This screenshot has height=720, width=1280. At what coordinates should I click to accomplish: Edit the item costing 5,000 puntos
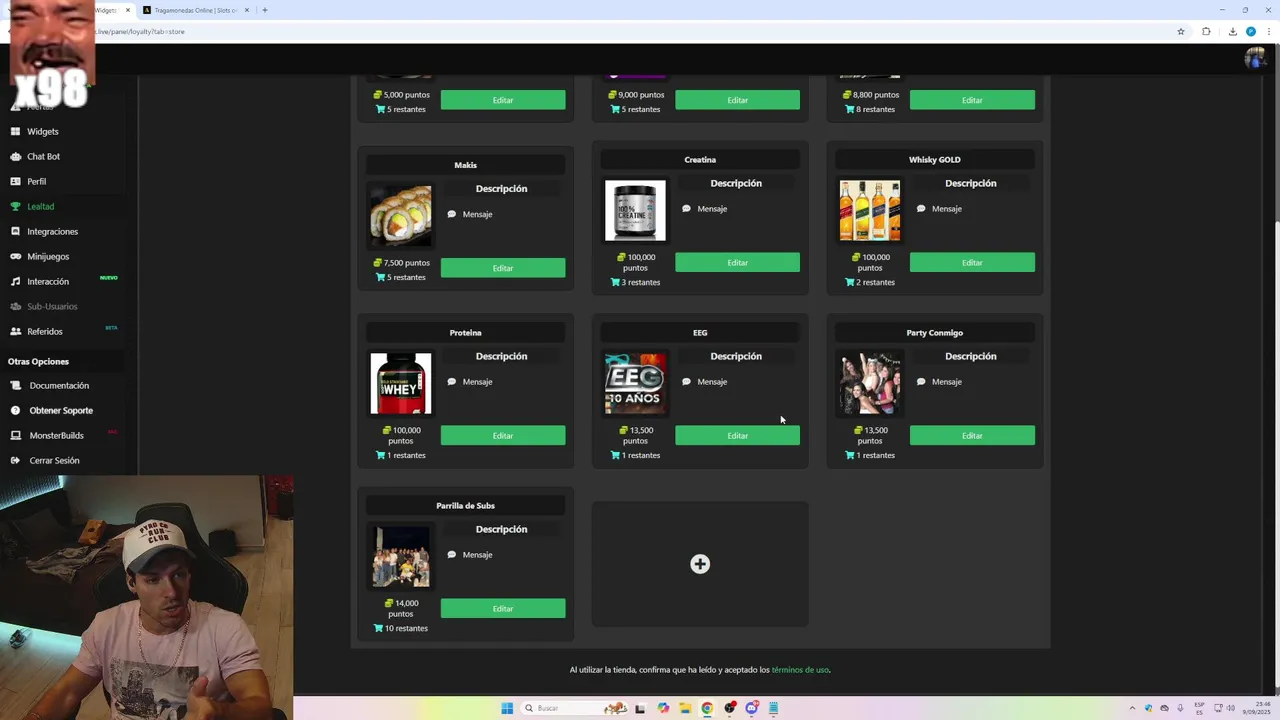pos(503,100)
